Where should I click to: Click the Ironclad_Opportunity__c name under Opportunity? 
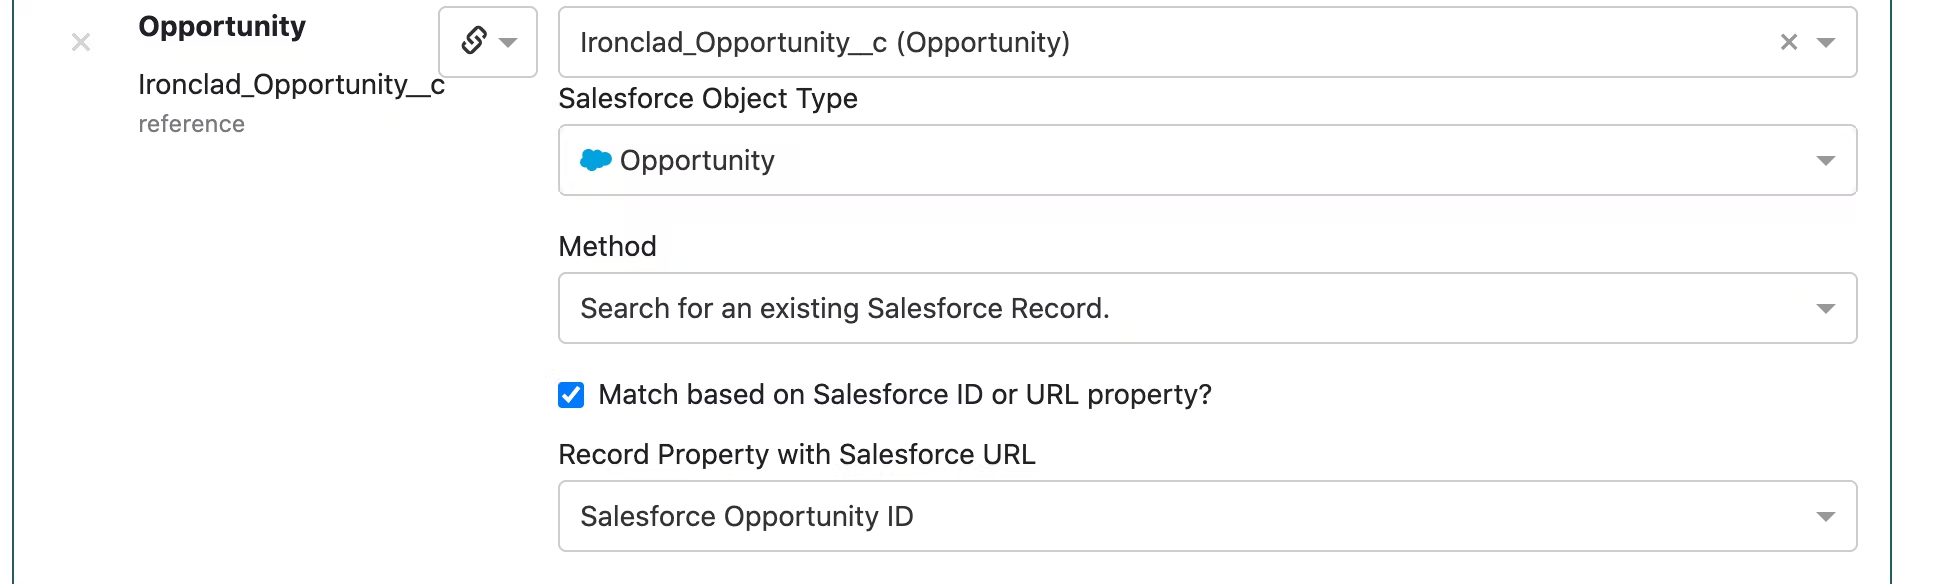coord(291,85)
